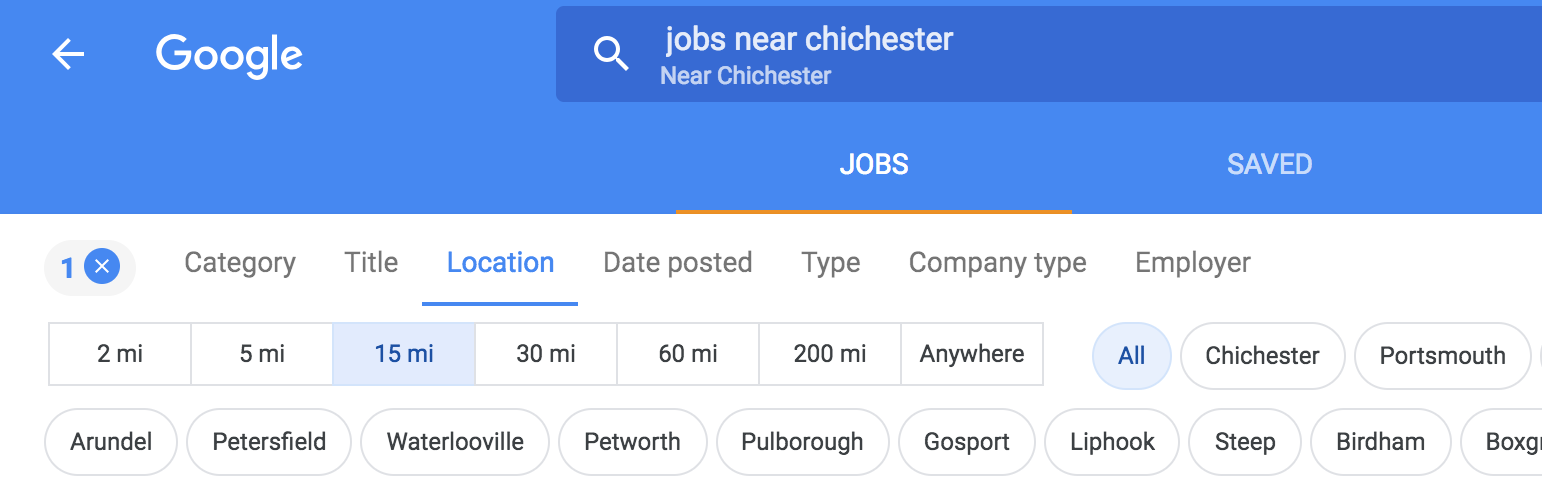Click the jobs near chichester search field
Viewport: 1542px width, 492px height.
pos(1000,54)
